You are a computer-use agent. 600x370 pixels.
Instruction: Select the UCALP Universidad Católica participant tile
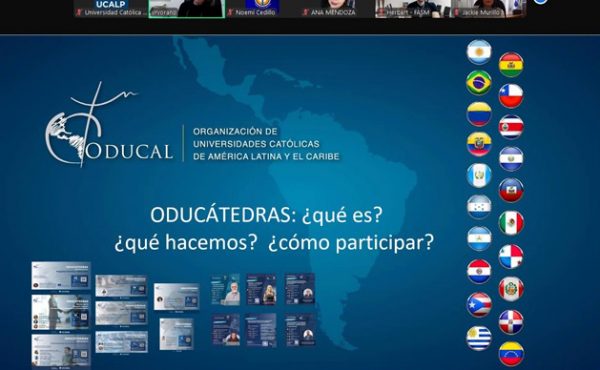coord(111,8)
